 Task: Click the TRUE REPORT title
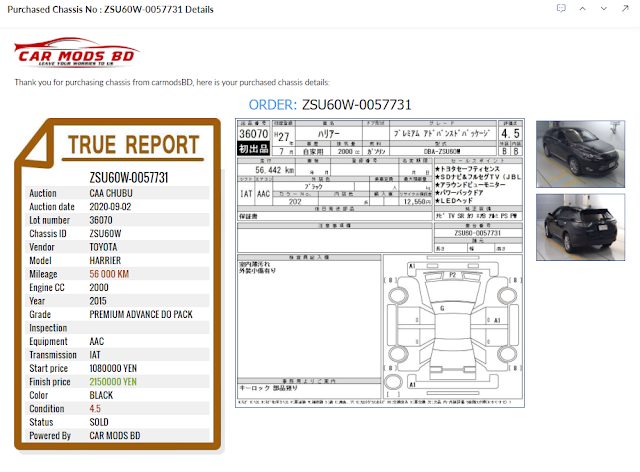point(133,145)
